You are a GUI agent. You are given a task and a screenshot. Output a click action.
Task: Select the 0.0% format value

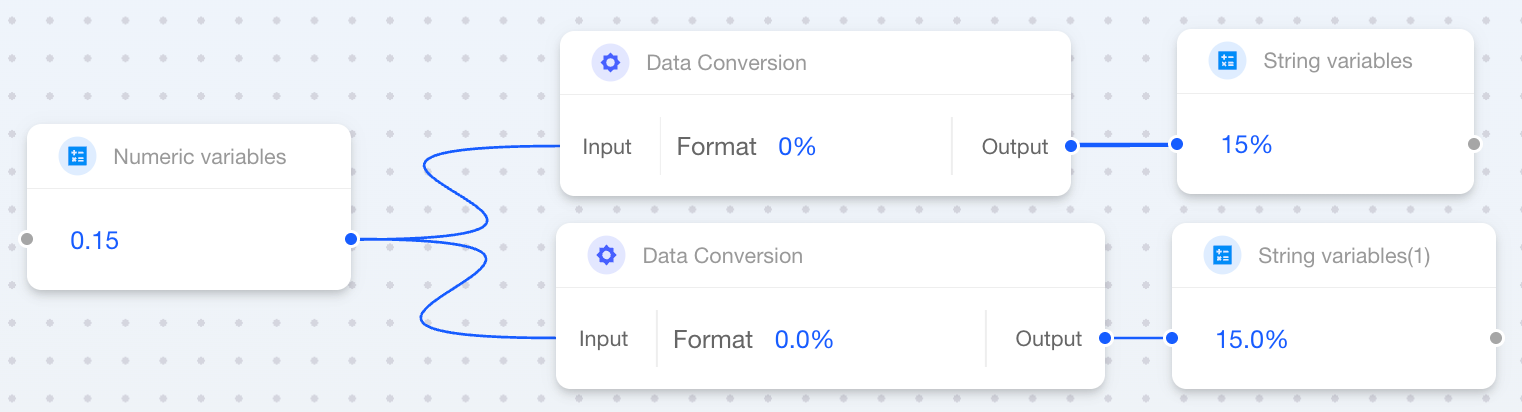(x=804, y=340)
